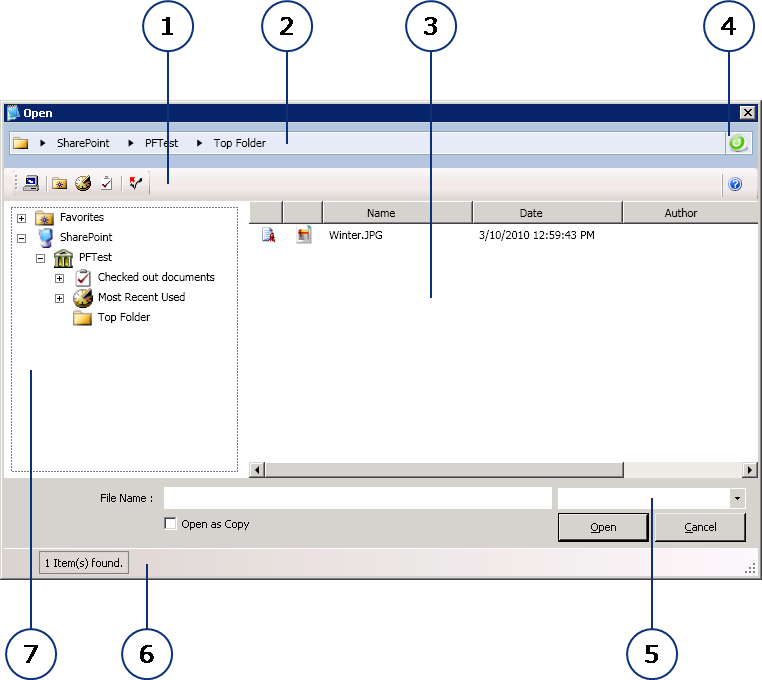Click the scroll right arrow

point(750,470)
